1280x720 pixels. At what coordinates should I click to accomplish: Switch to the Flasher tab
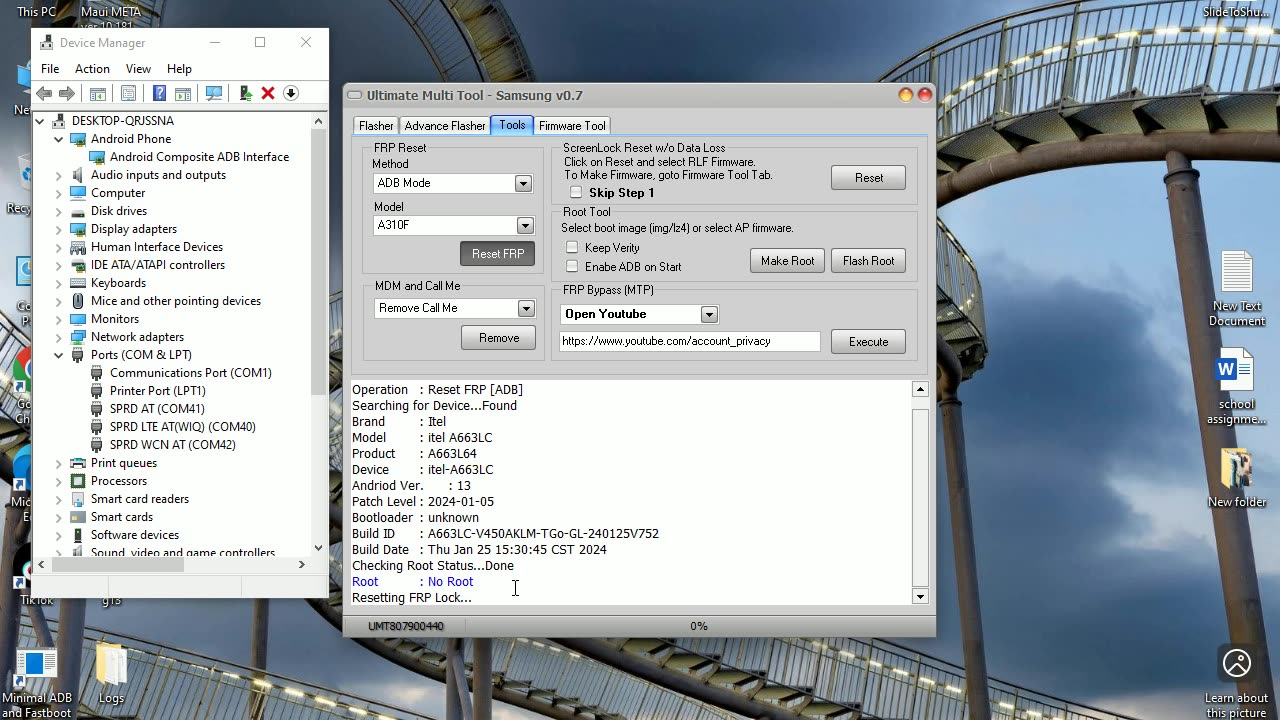coord(376,126)
